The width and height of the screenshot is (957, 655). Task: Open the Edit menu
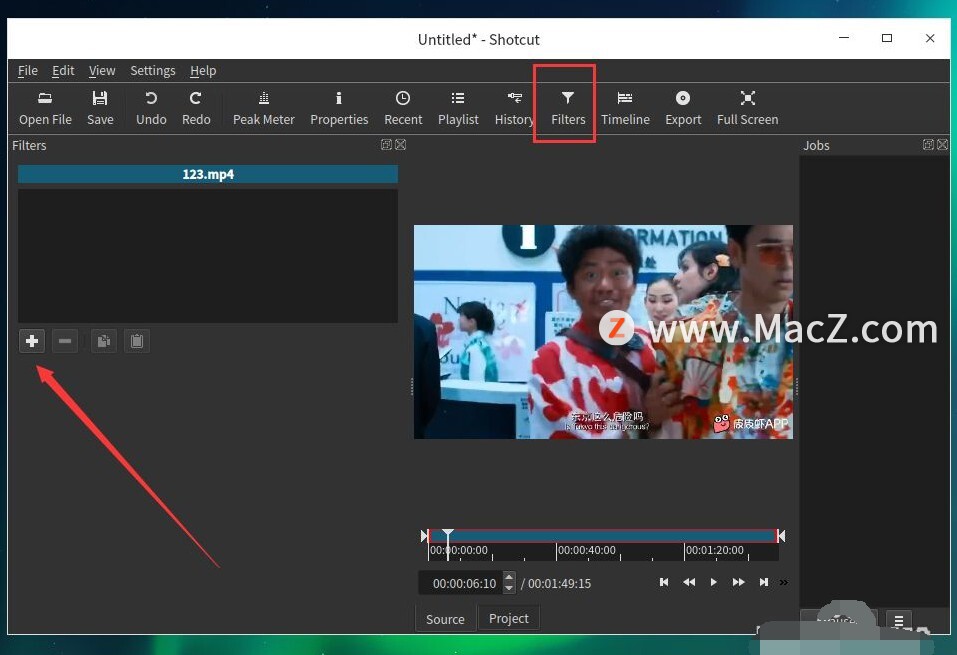[63, 71]
